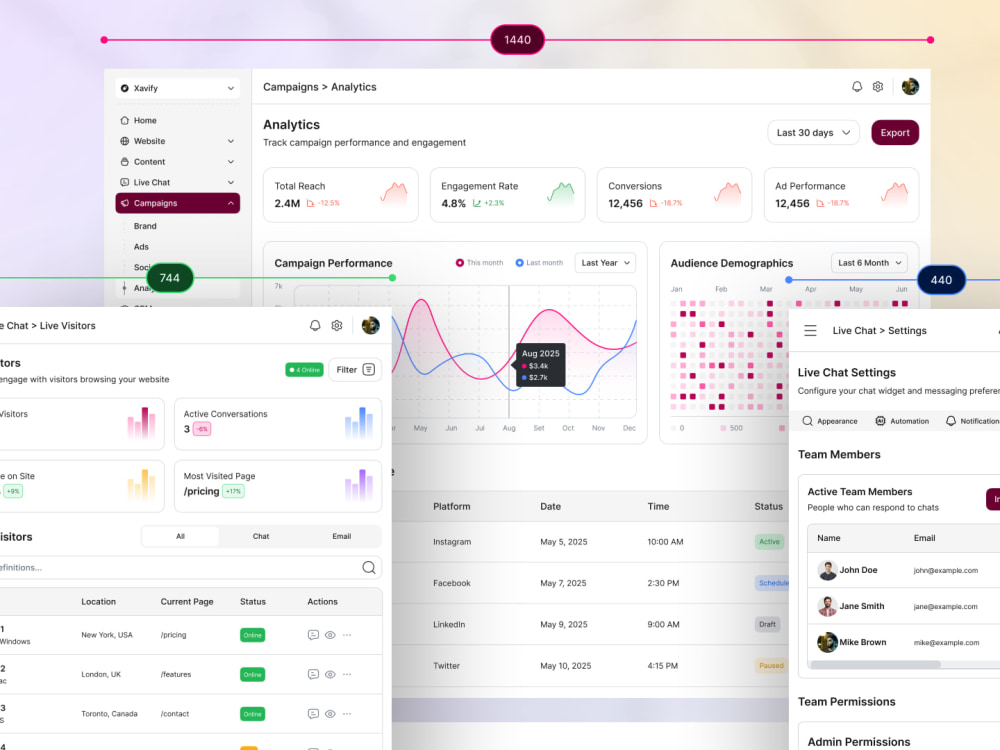Open Last Year chart dropdown
The width and height of the screenshot is (1000, 750).
[x=605, y=263]
